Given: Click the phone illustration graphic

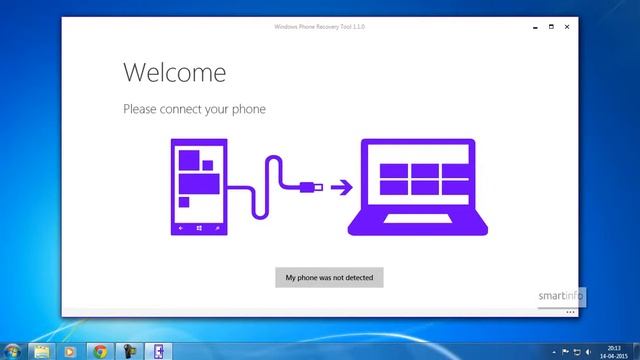Looking at the screenshot, I should [x=199, y=187].
